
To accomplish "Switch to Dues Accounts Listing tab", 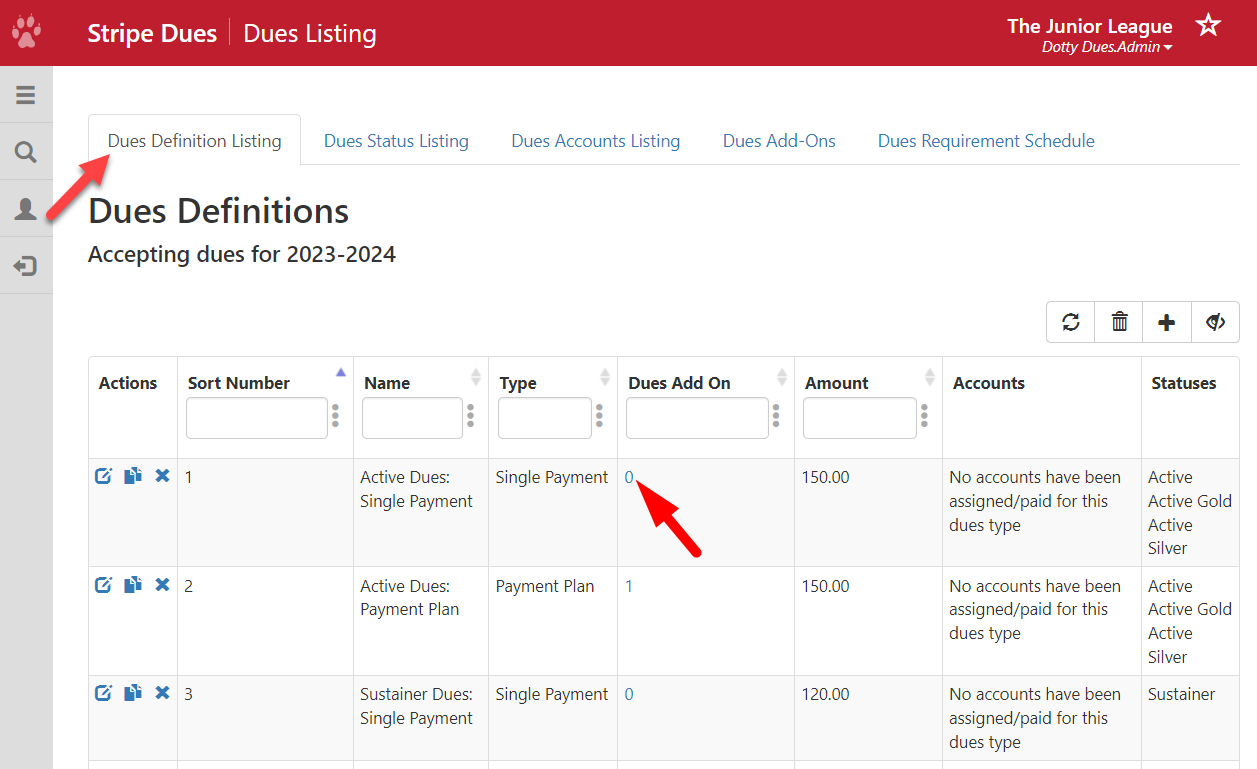I will tap(596, 141).
